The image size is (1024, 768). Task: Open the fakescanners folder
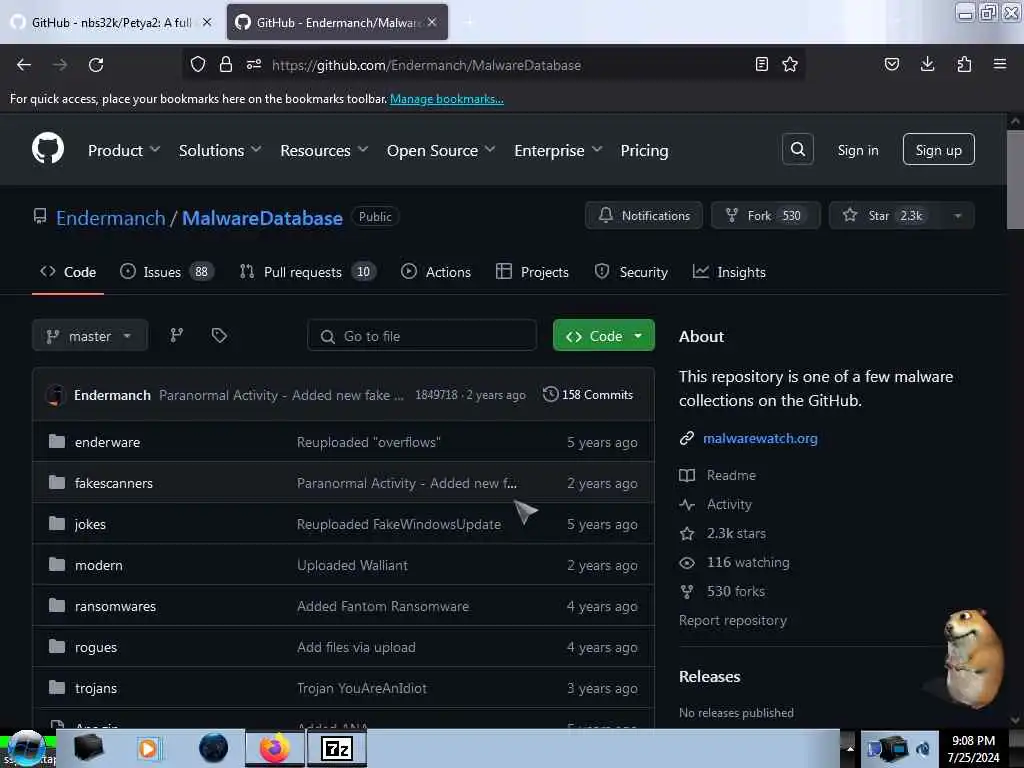pyautogui.click(x=114, y=483)
